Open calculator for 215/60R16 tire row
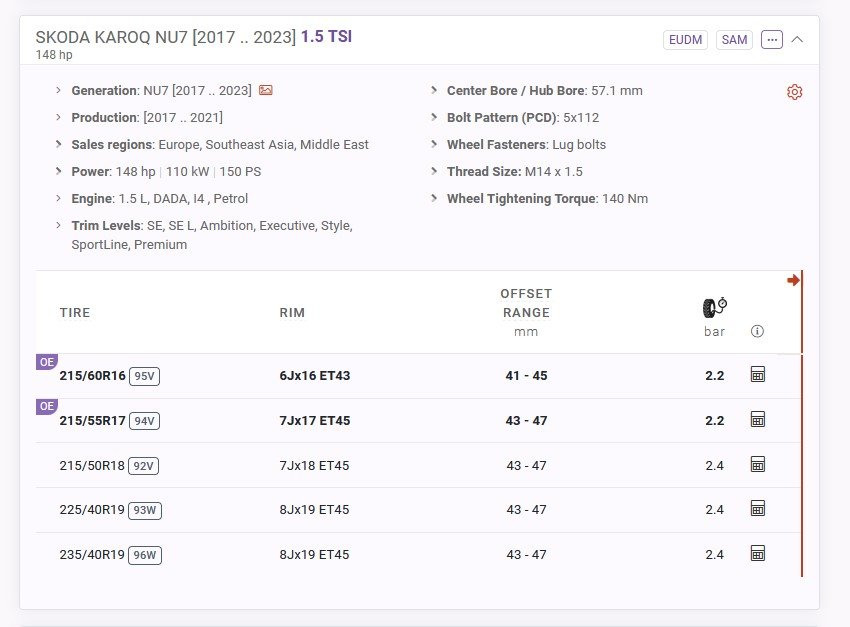Image resolution: width=850 pixels, height=627 pixels. tap(758, 374)
